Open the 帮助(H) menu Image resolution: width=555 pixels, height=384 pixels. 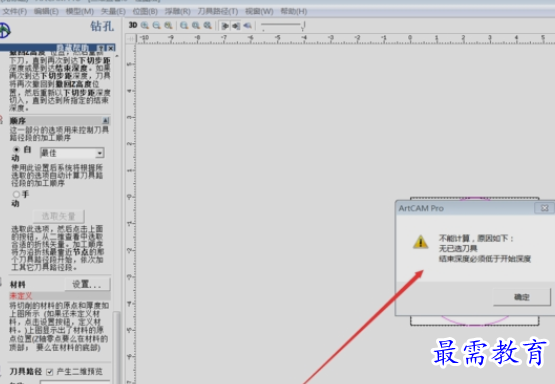294,11
